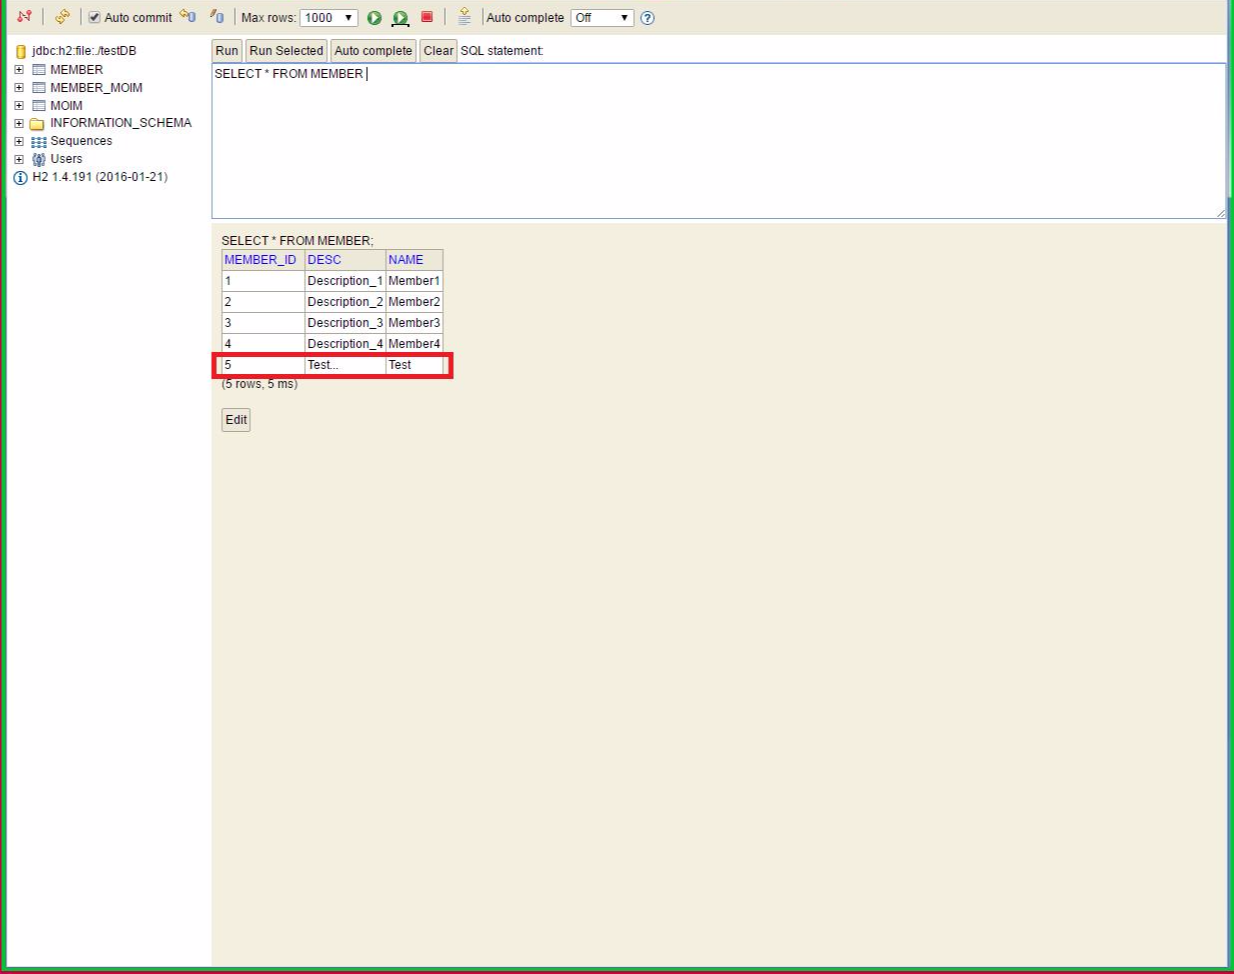Toggle the Auto commit checkbox
The width and height of the screenshot is (1234, 974).
pos(94,18)
